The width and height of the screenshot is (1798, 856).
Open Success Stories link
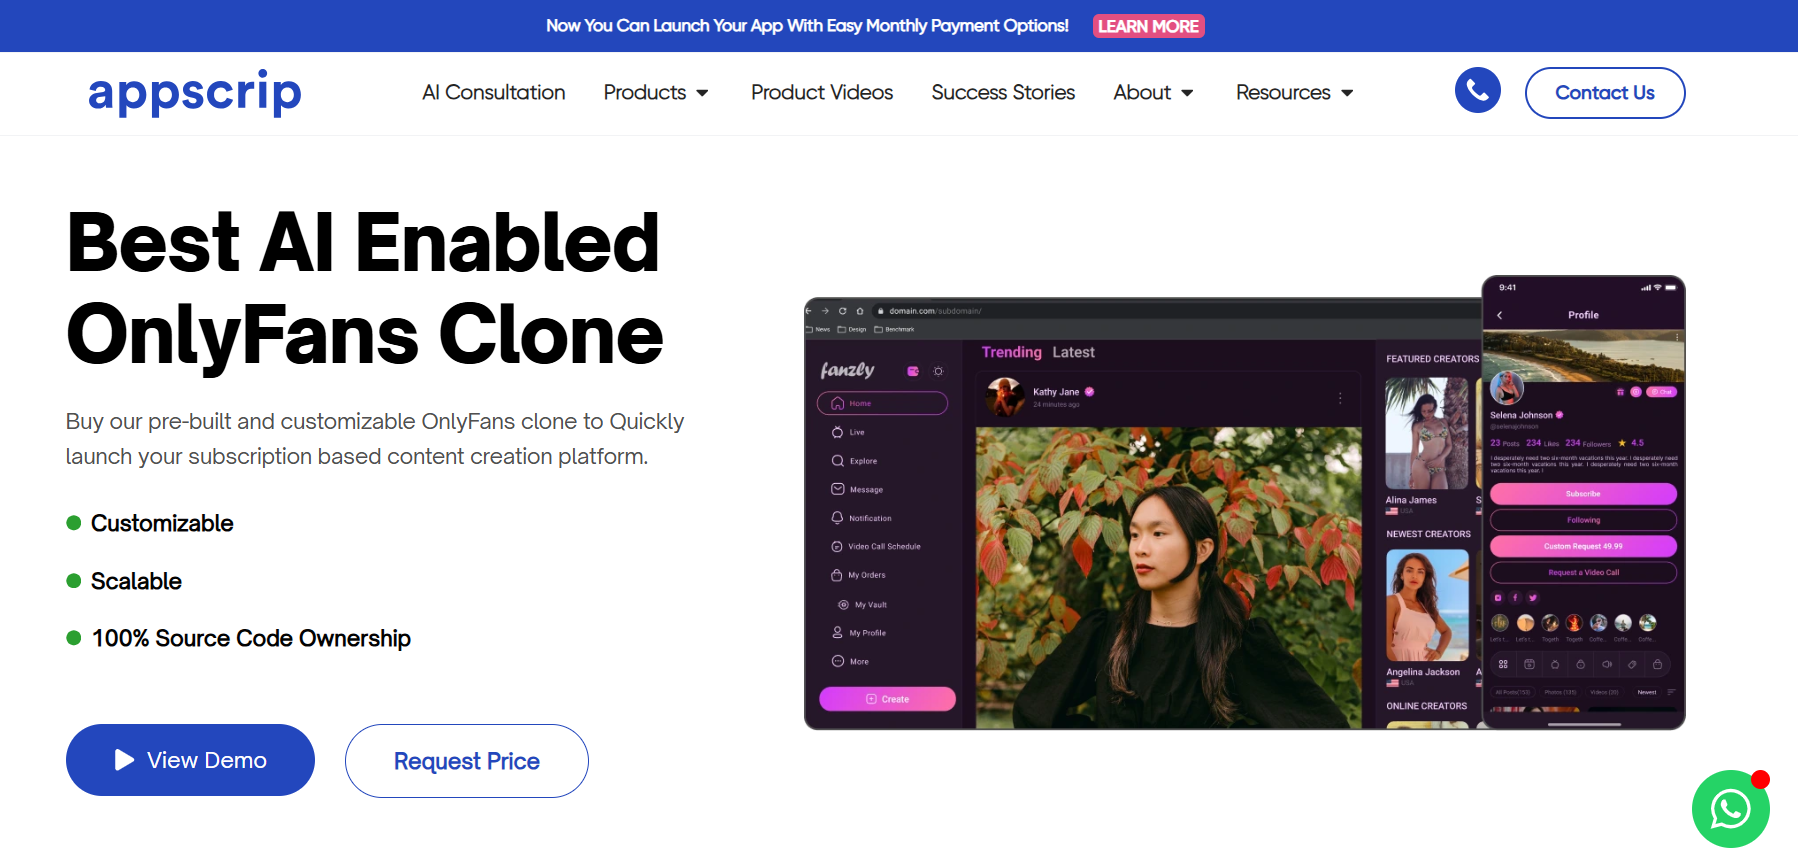coord(1003,92)
